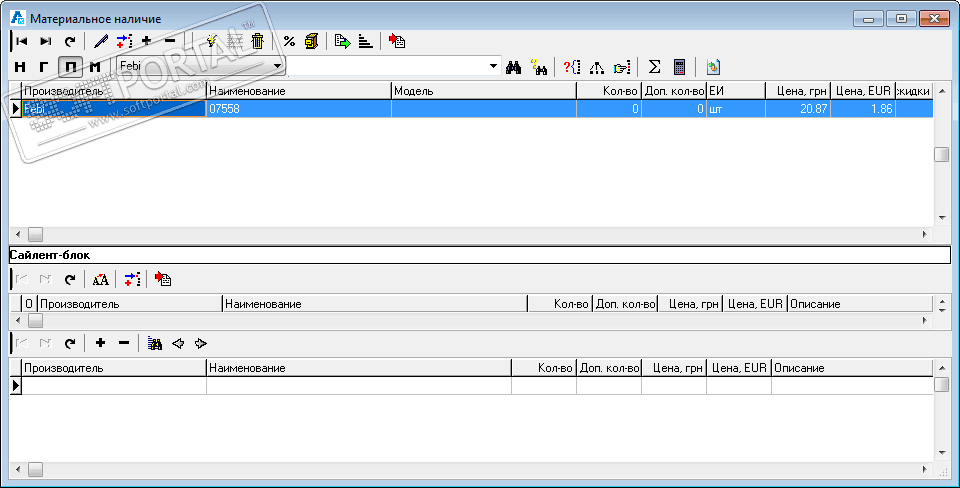Viewport: 960px width, 488px height.
Task: Click top toolbar red arrow document icon
Action: 397,41
